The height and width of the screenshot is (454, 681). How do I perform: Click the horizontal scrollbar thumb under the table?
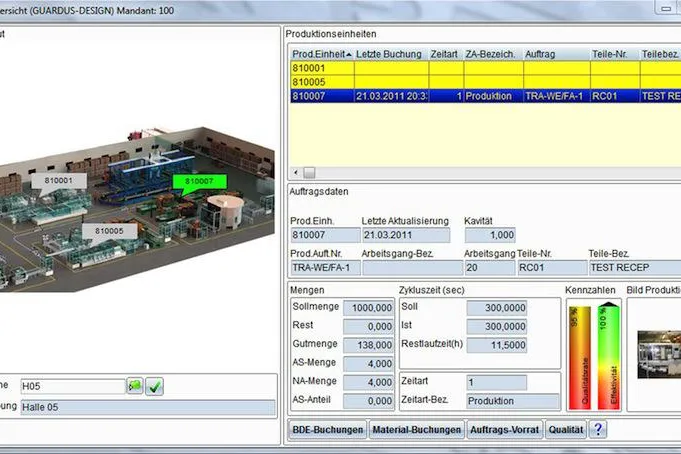(309, 172)
